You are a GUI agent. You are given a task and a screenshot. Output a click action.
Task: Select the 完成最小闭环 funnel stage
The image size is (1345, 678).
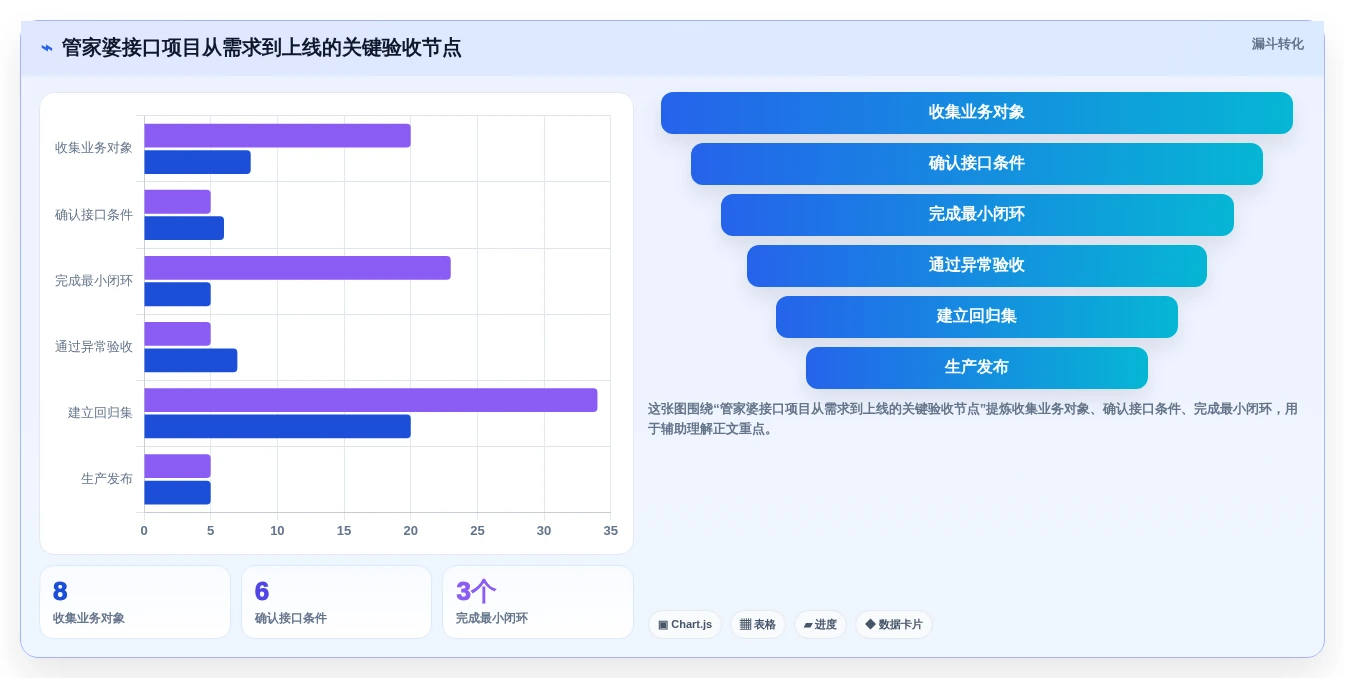[977, 215]
